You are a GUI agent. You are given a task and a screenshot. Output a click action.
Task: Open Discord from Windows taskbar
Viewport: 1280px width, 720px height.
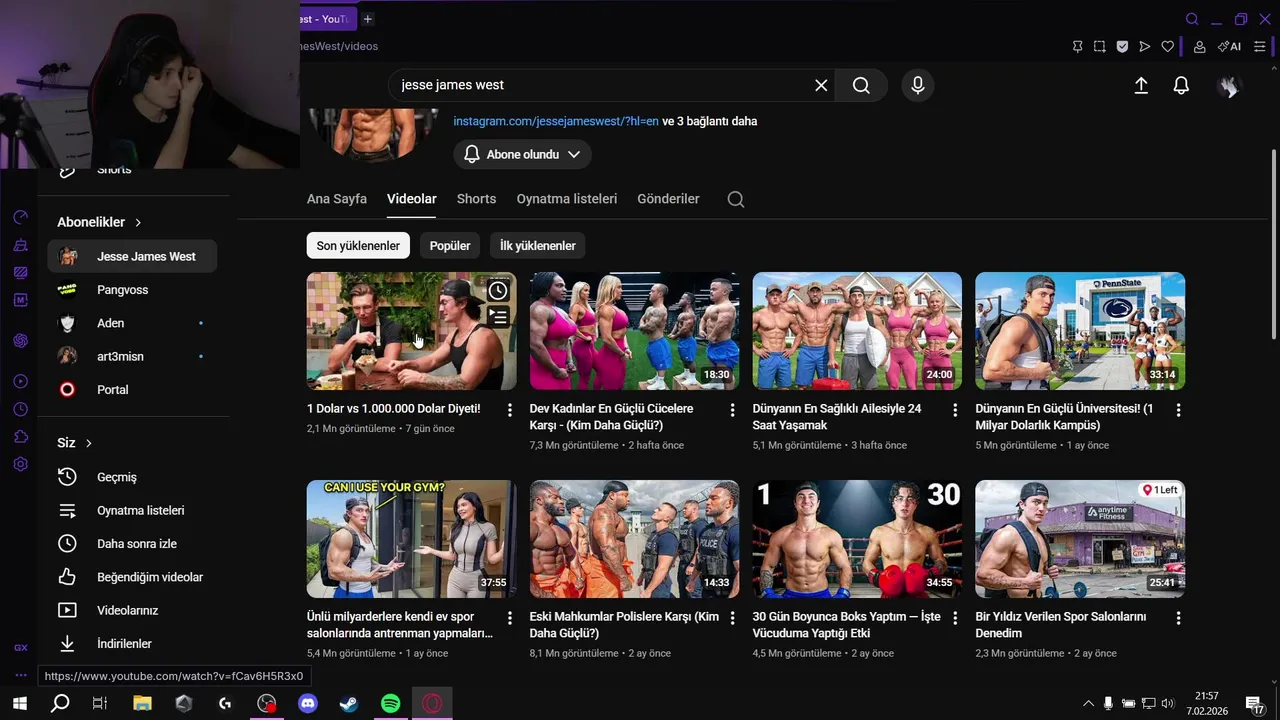(308, 704)
